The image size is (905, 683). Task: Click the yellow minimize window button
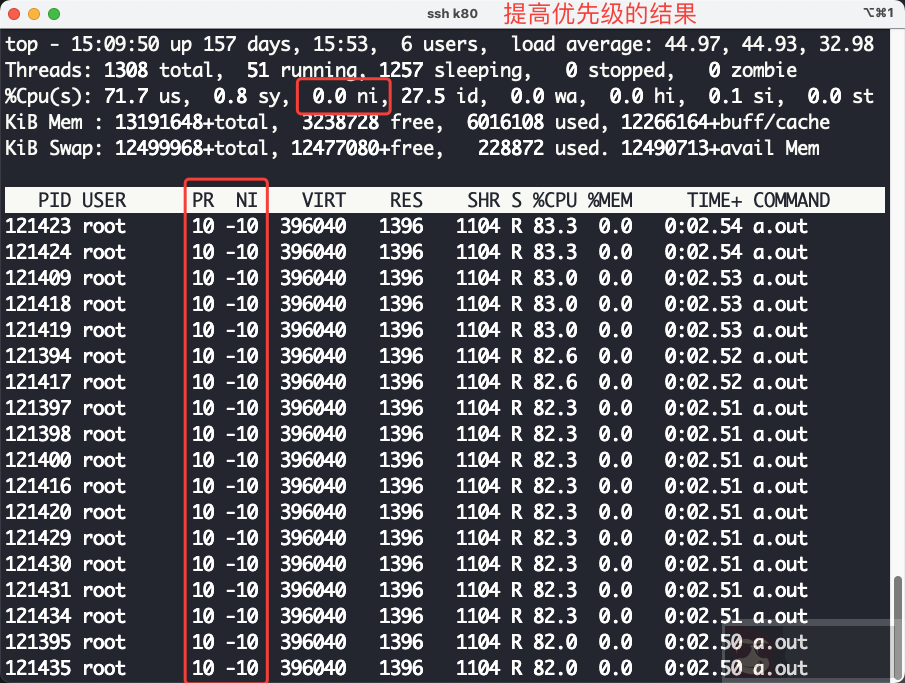pyautogui.click(x=33, y=14)
